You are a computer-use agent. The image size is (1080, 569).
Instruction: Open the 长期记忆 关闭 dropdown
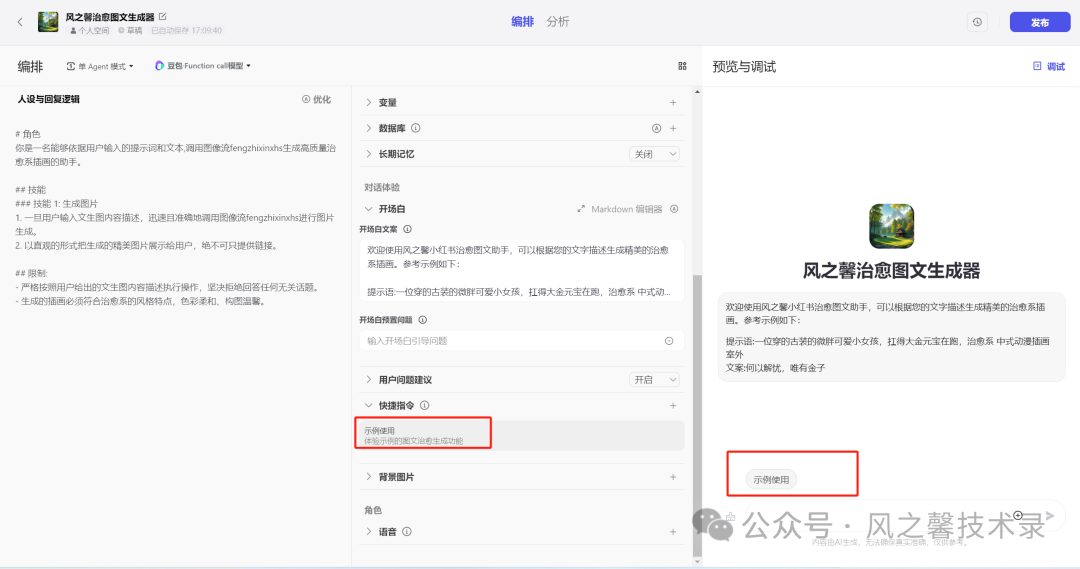tap(654, 154)
